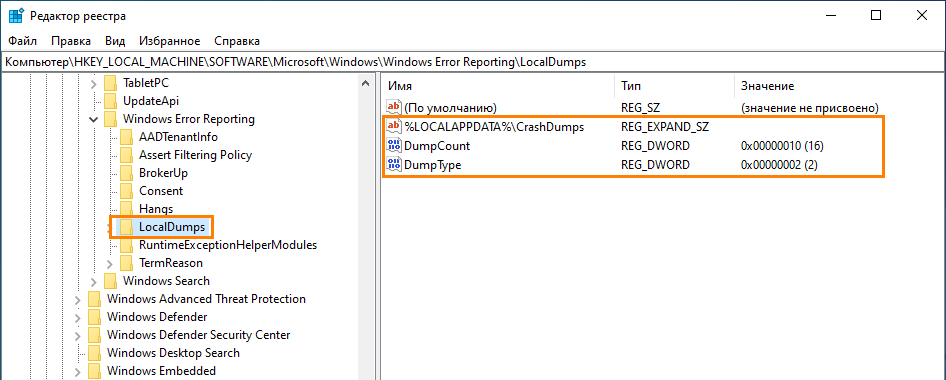The height and width of the screenshot is (380, 946).
Task: Expand the Windows Embedded node
Action: [x=77, y=372]
